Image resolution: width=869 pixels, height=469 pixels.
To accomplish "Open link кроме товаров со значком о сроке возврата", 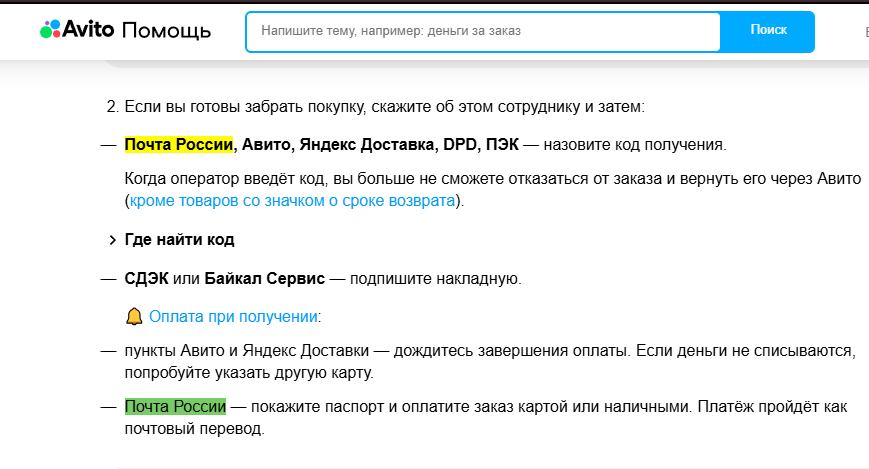I will pos(292,201).
